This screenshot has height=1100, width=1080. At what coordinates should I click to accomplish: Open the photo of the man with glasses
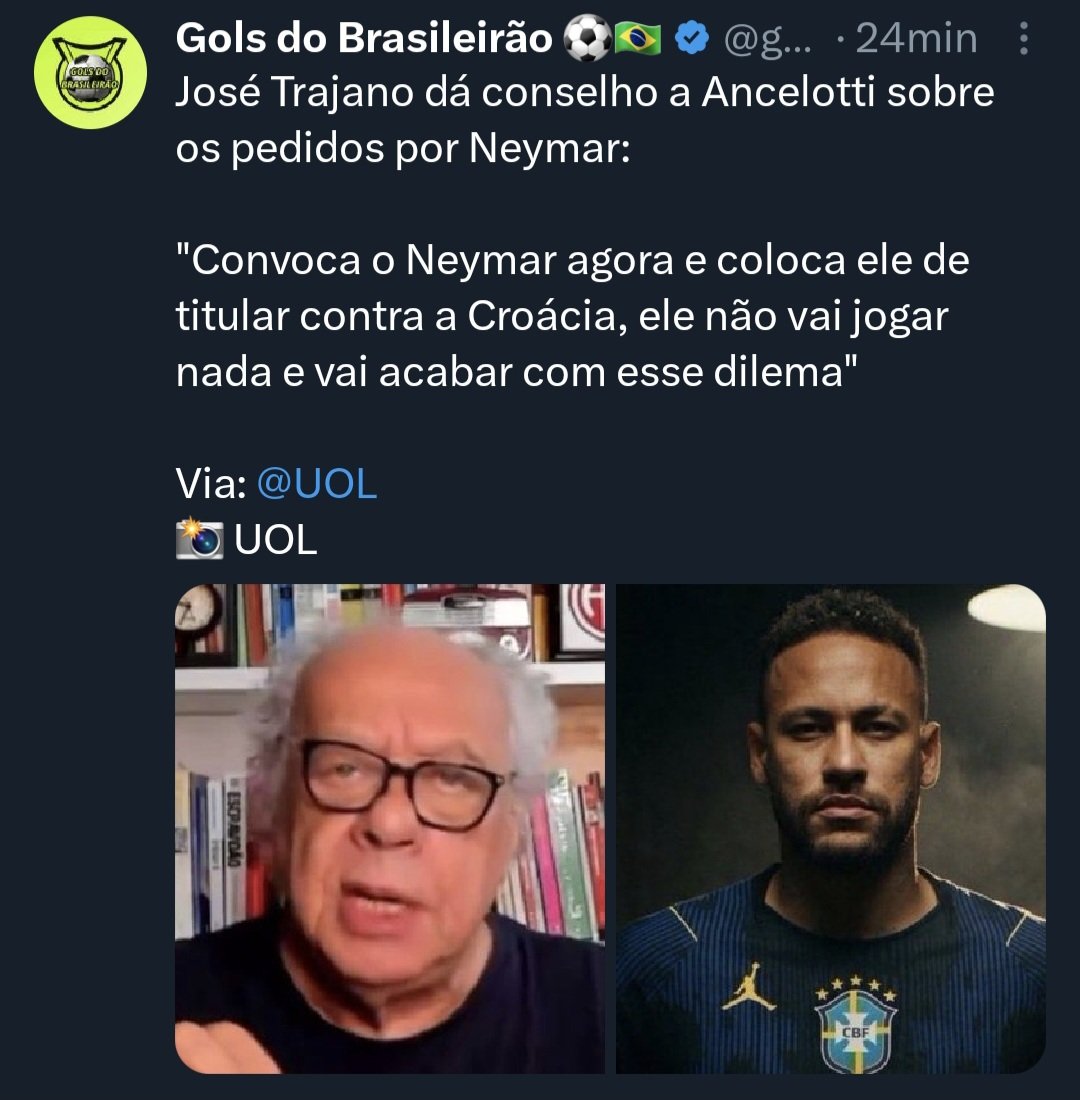point(389,829)
